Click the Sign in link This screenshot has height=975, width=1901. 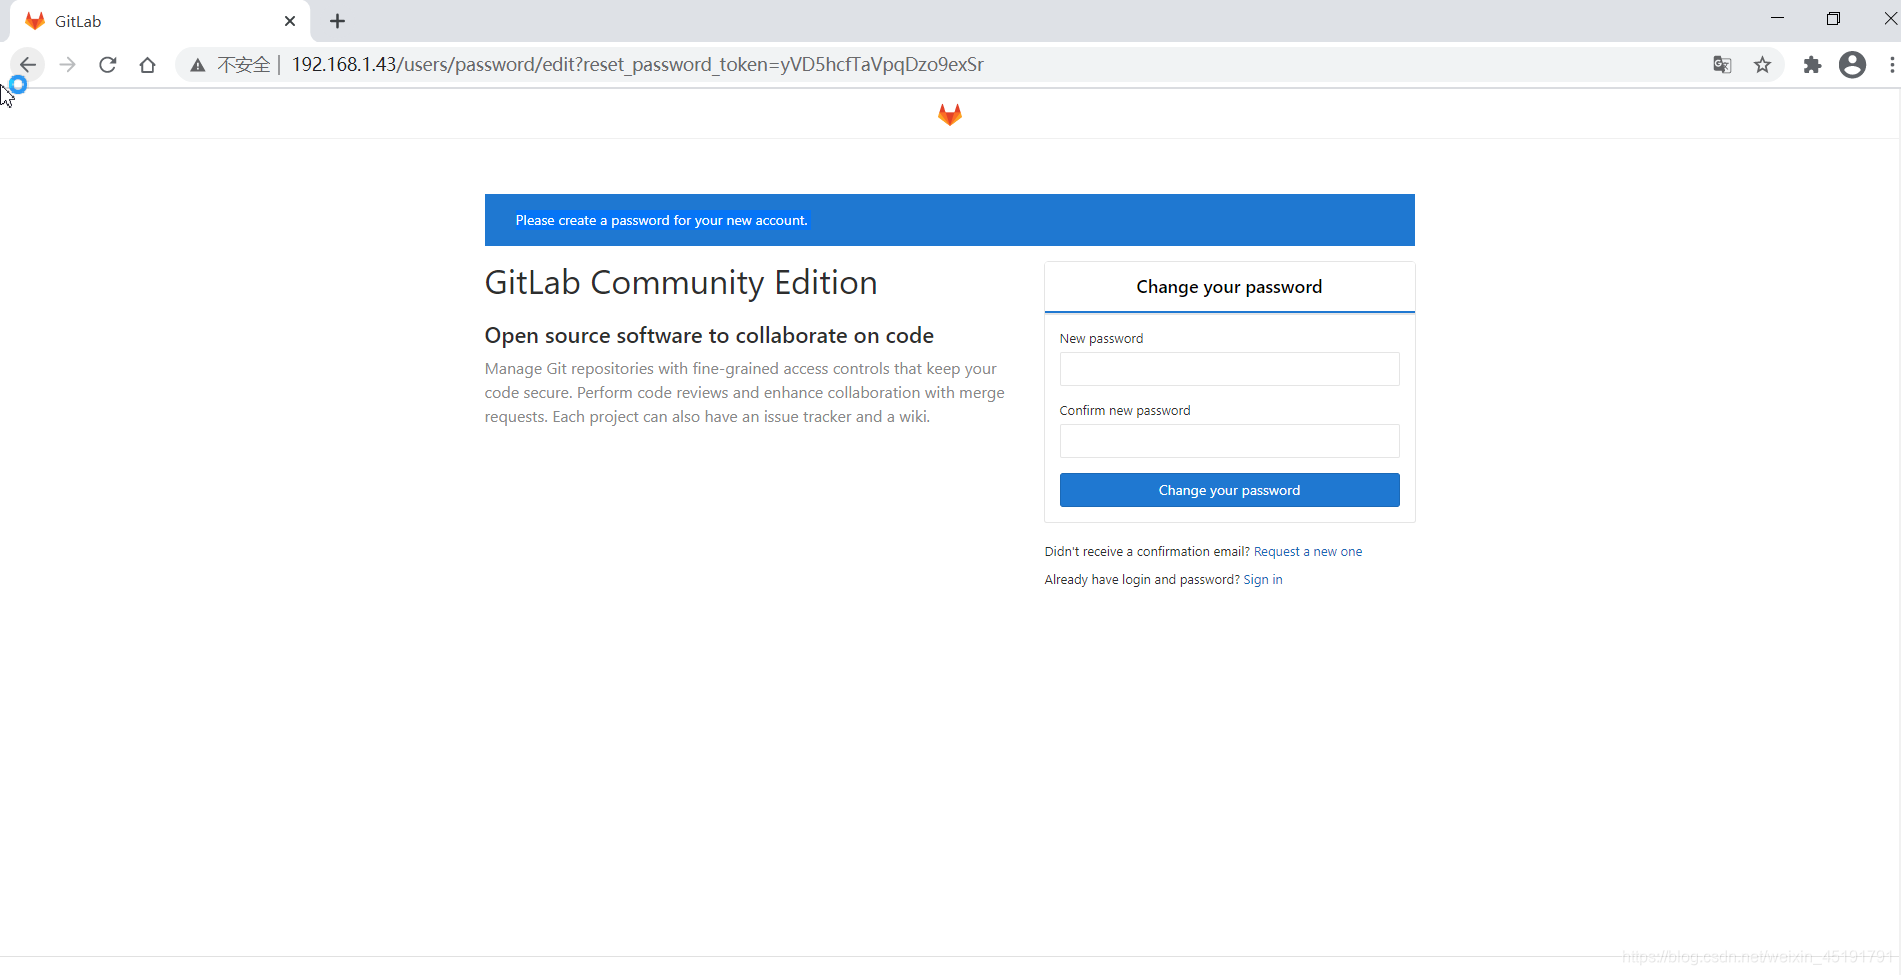1263,580
